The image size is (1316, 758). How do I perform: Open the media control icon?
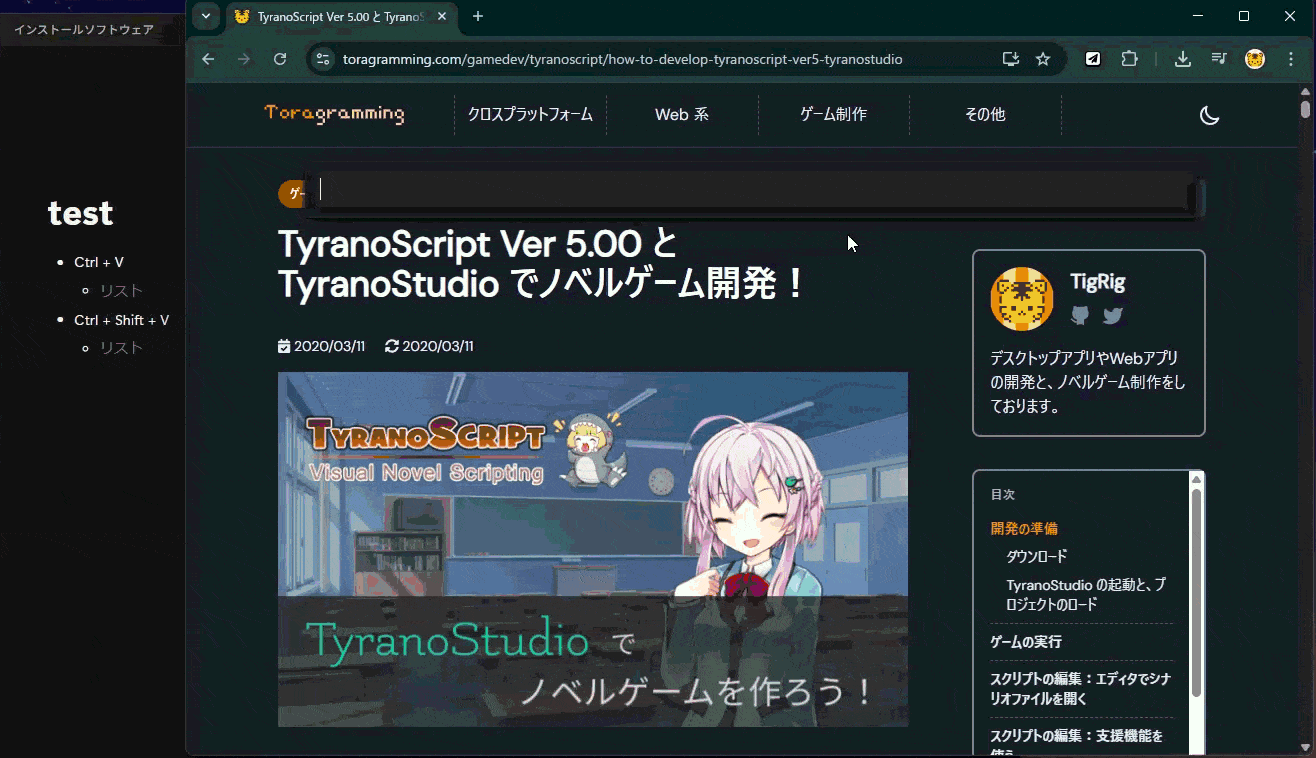[x=1219, y=59]
